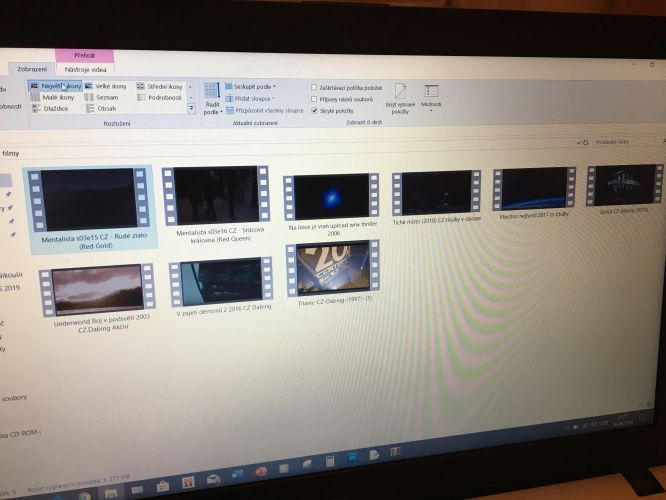Select Underworld Boj v podsvětí video
666x500 pixels.
(x=99, y=298)
